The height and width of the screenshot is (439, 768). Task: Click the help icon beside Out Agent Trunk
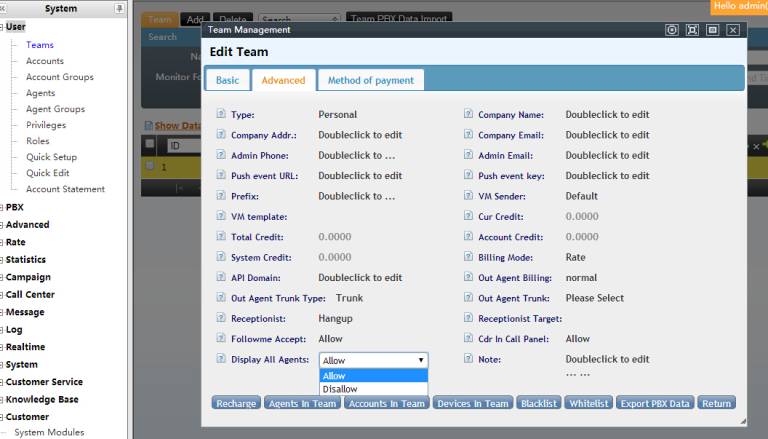(468, 298)
